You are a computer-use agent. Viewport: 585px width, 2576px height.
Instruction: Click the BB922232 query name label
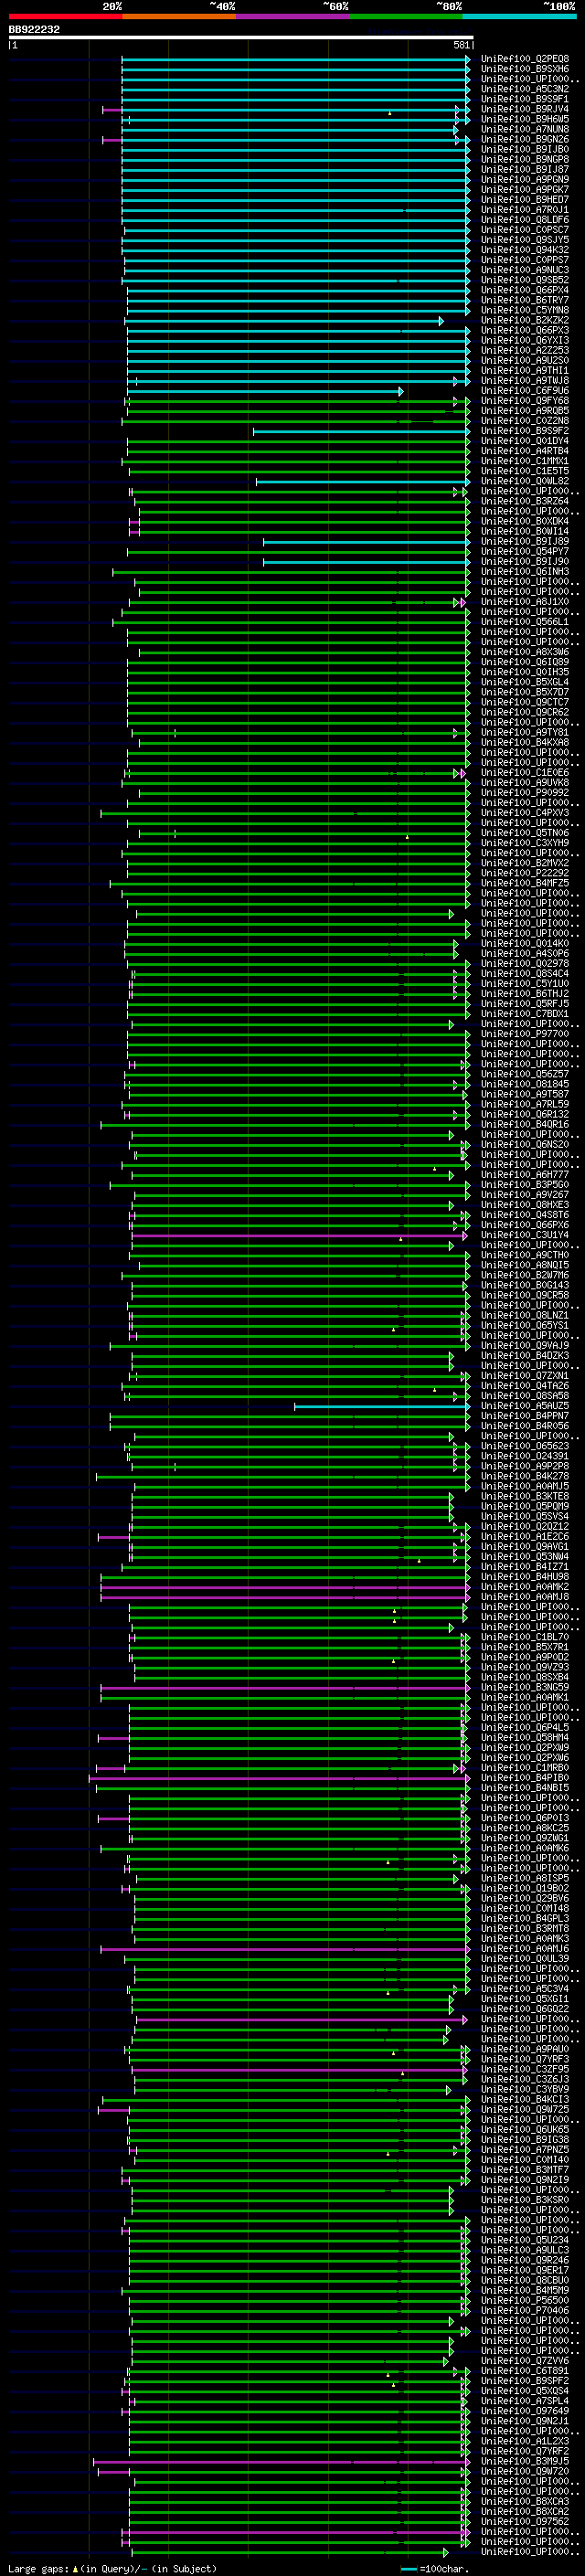click(34, 30)
